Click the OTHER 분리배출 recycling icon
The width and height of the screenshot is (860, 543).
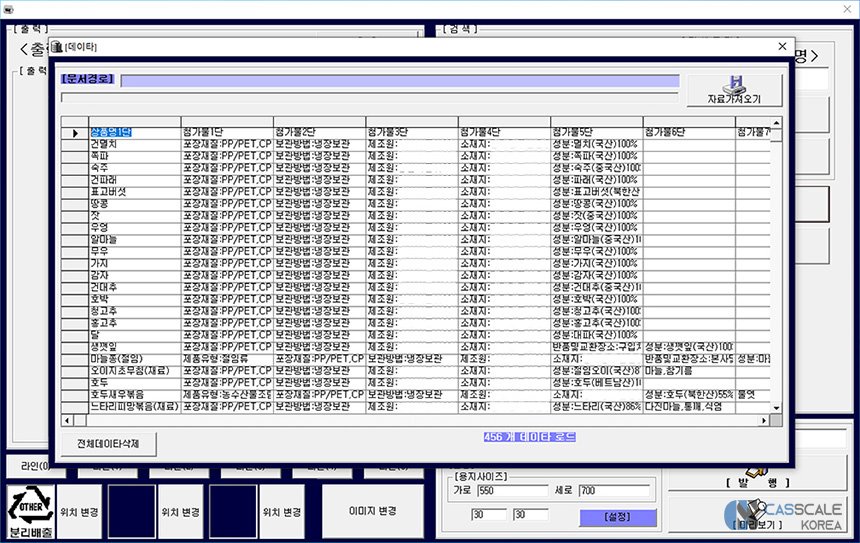[30, 512]
